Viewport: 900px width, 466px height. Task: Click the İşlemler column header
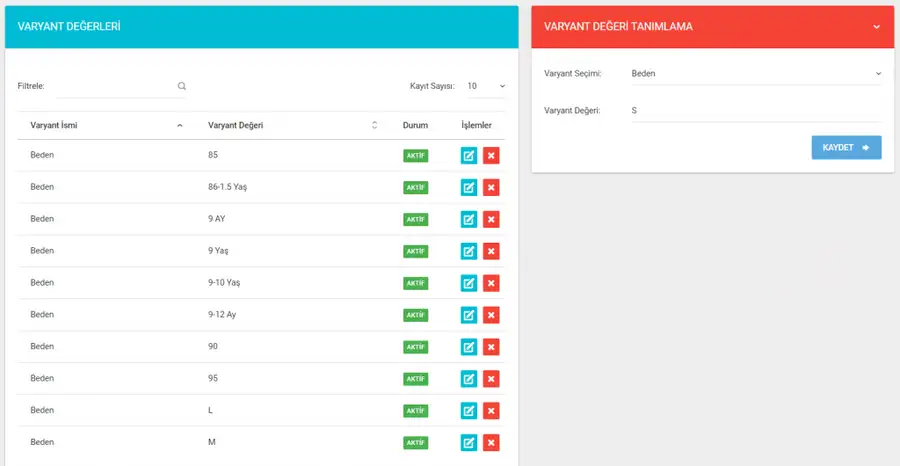point(476,125)
